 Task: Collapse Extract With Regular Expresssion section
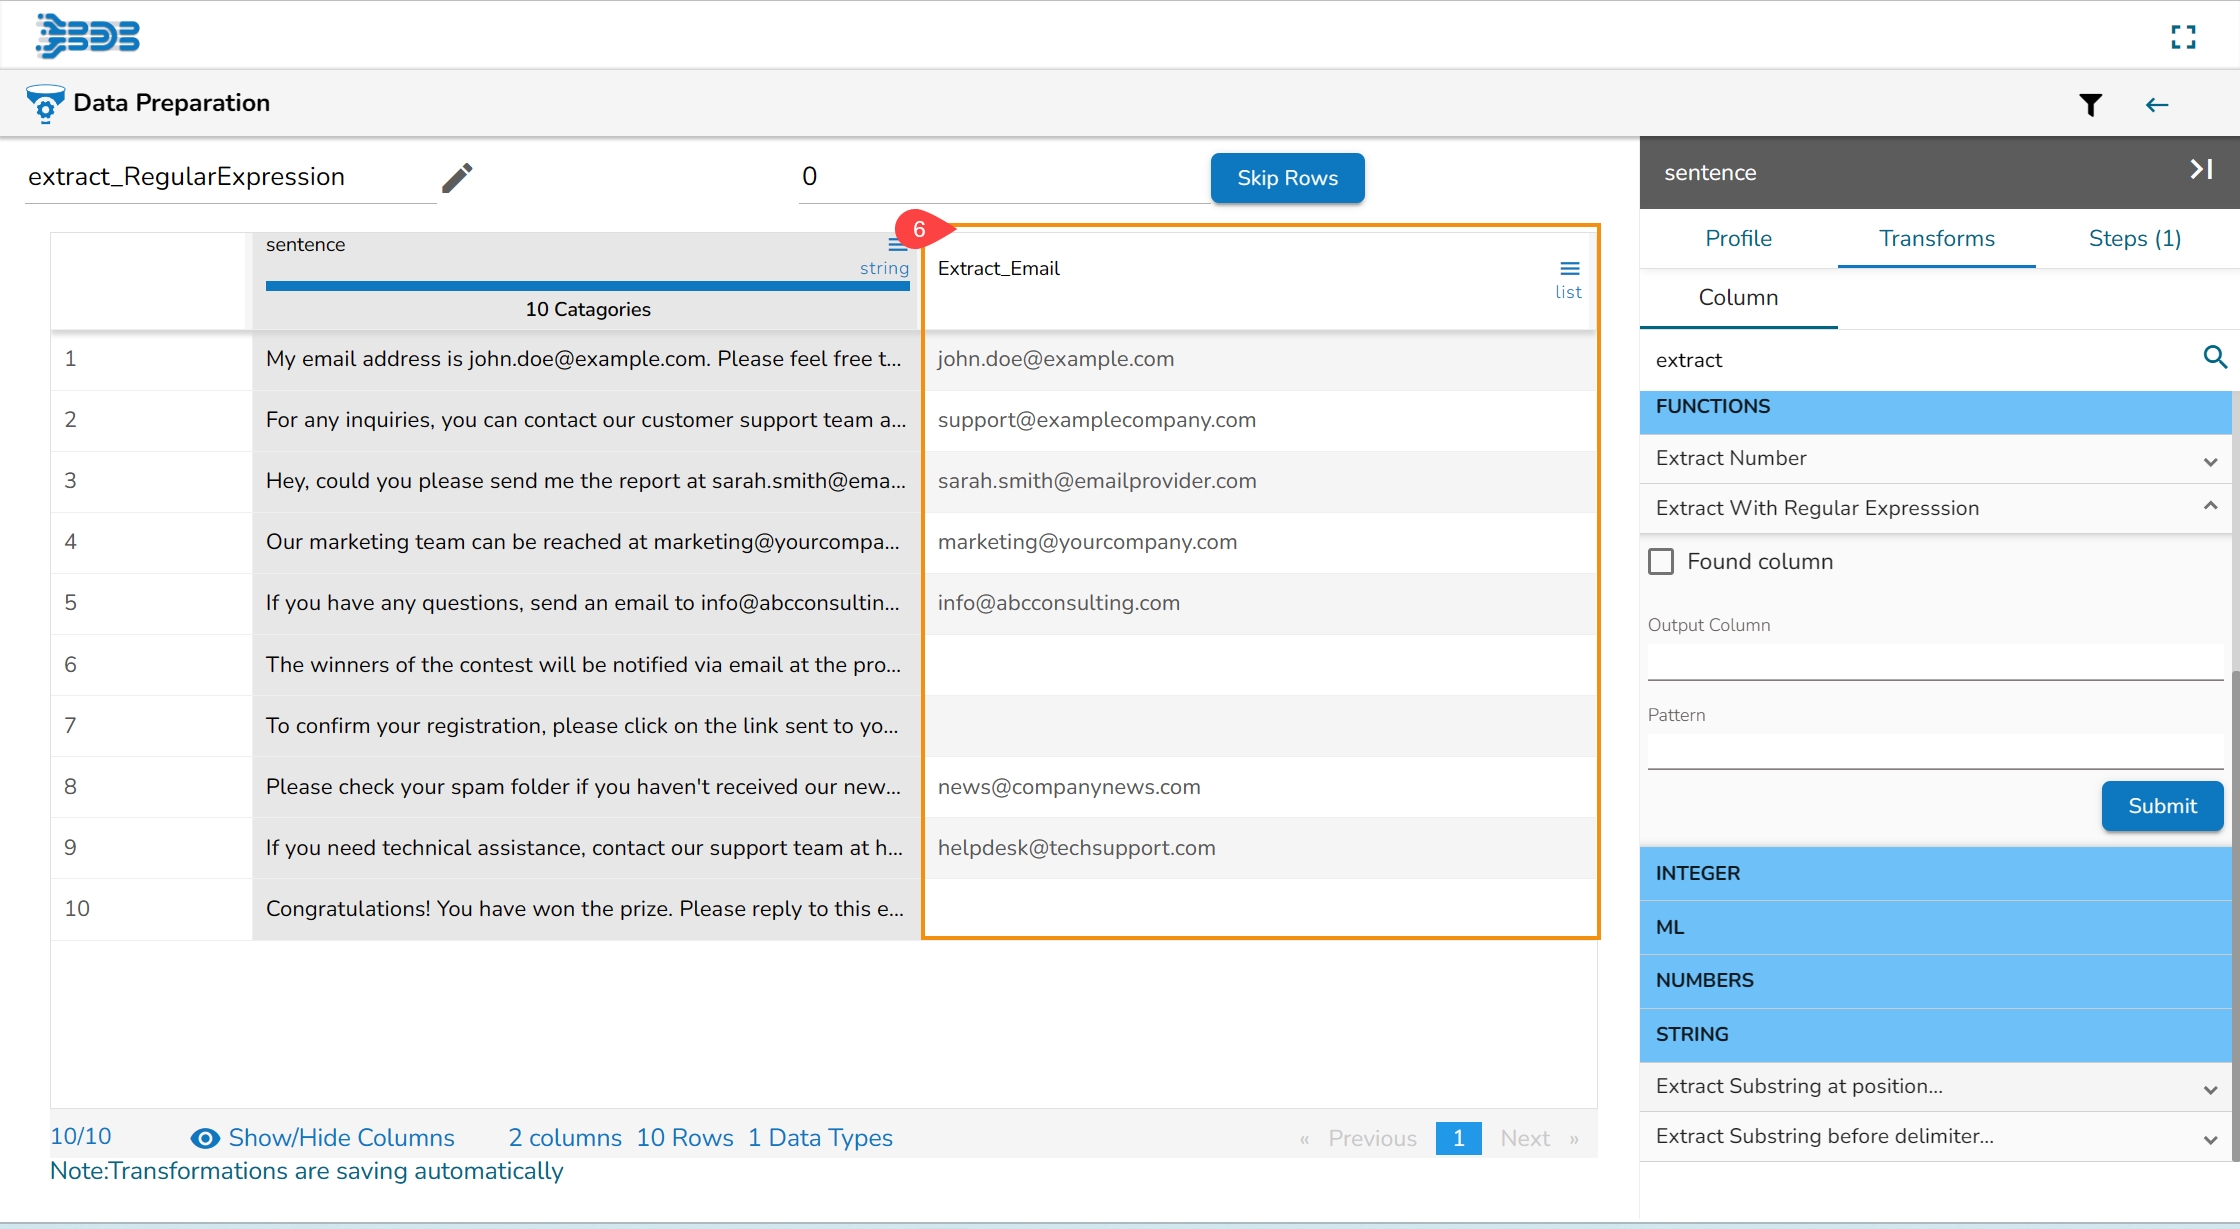click(x=2210, y=507)
